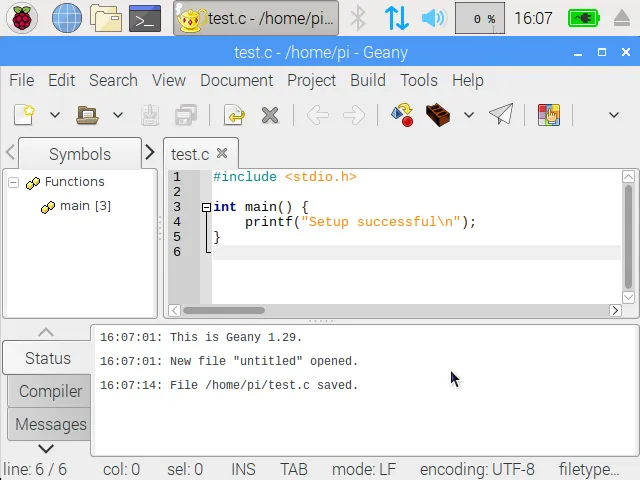Switch to the Status tab
640x480 pixels.
[47, 358]
